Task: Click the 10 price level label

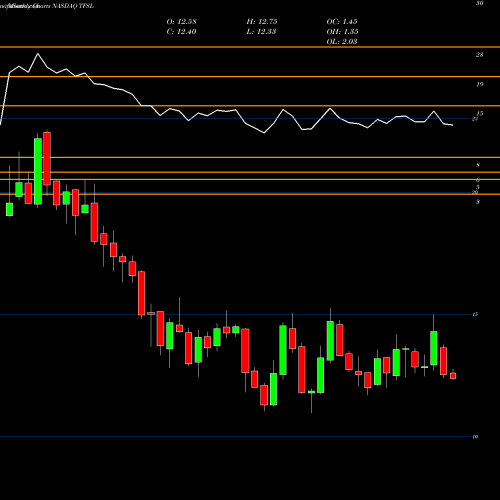Action: tap(475, 437)
